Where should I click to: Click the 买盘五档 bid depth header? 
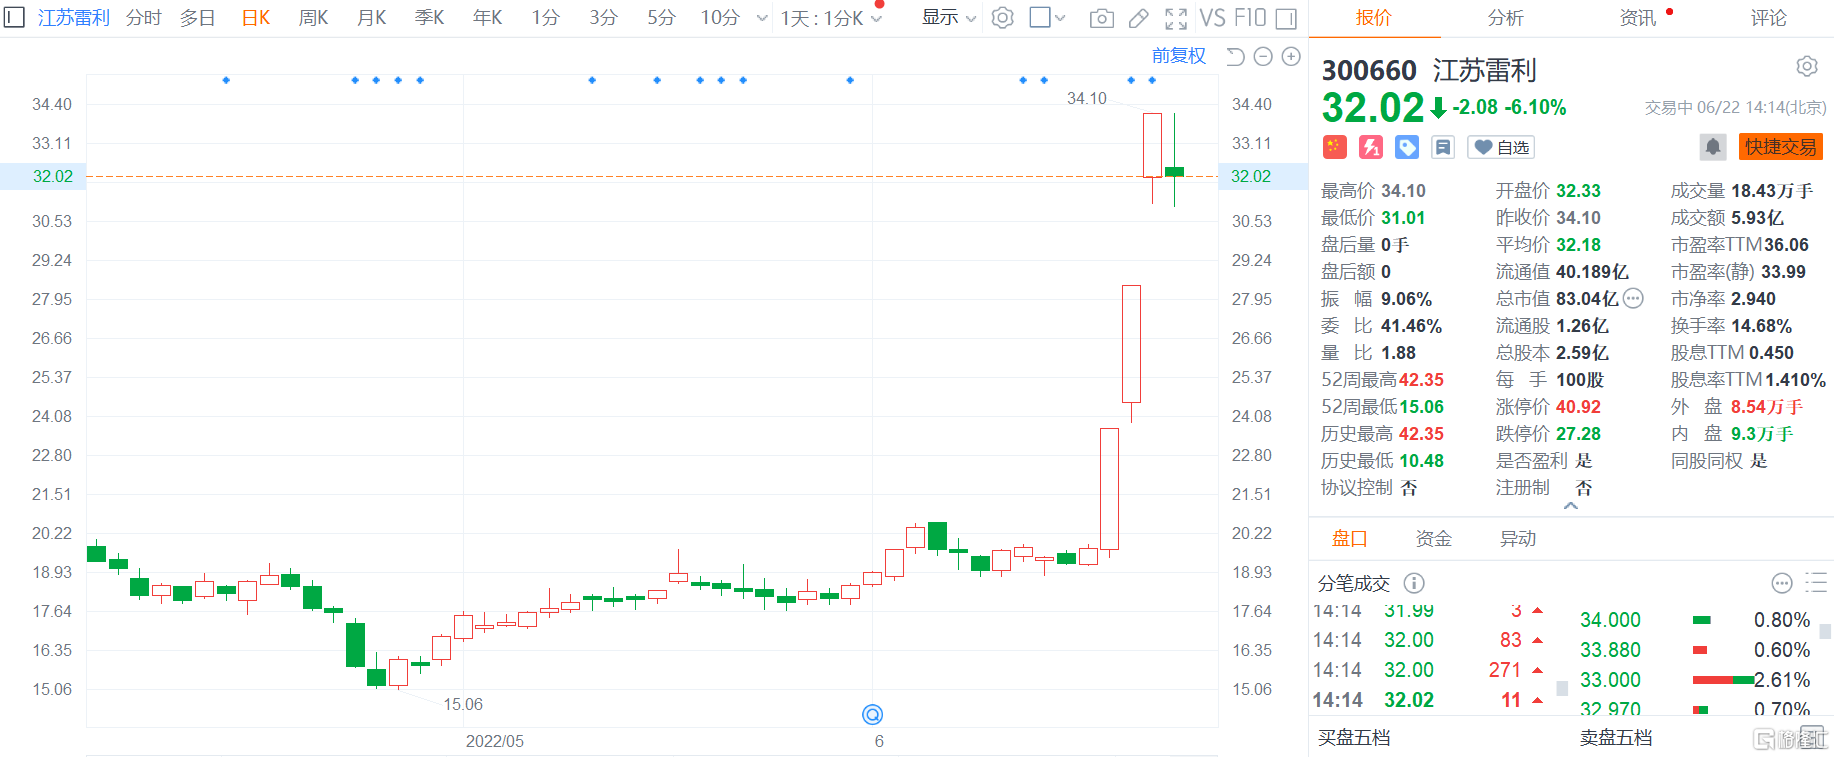pos(1354,738)
